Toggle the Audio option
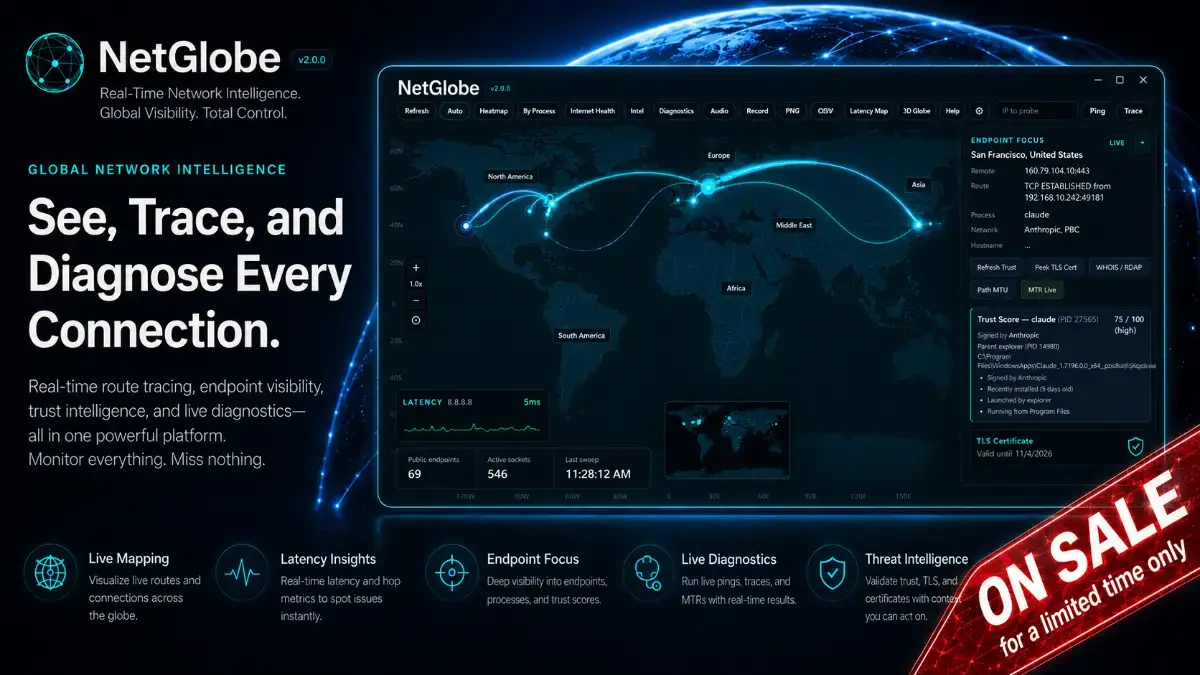The image size is (1200, 675). [x=719, y=111]
